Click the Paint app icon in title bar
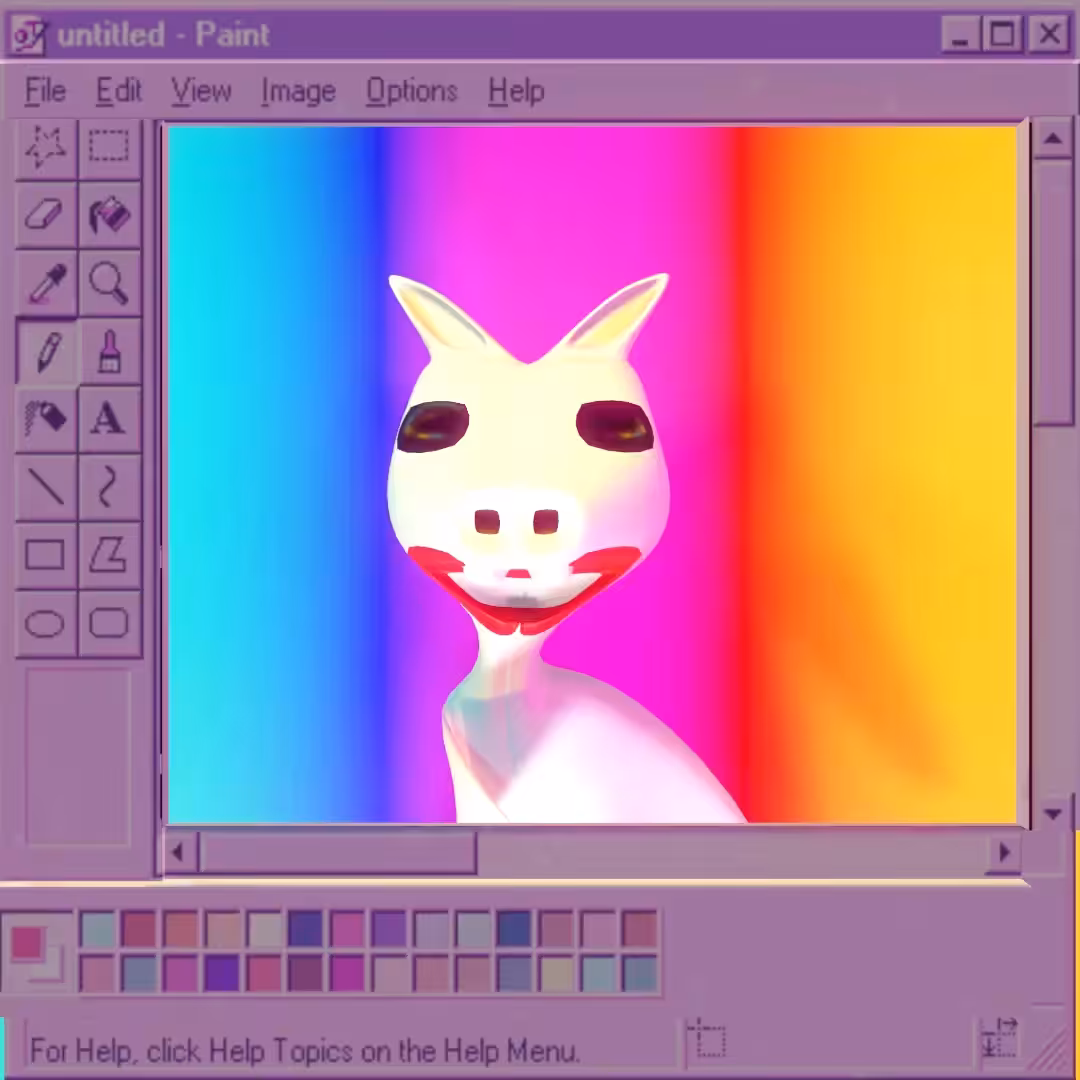The height and width of the screenshot is (1080, 1080). coord(29,34)
